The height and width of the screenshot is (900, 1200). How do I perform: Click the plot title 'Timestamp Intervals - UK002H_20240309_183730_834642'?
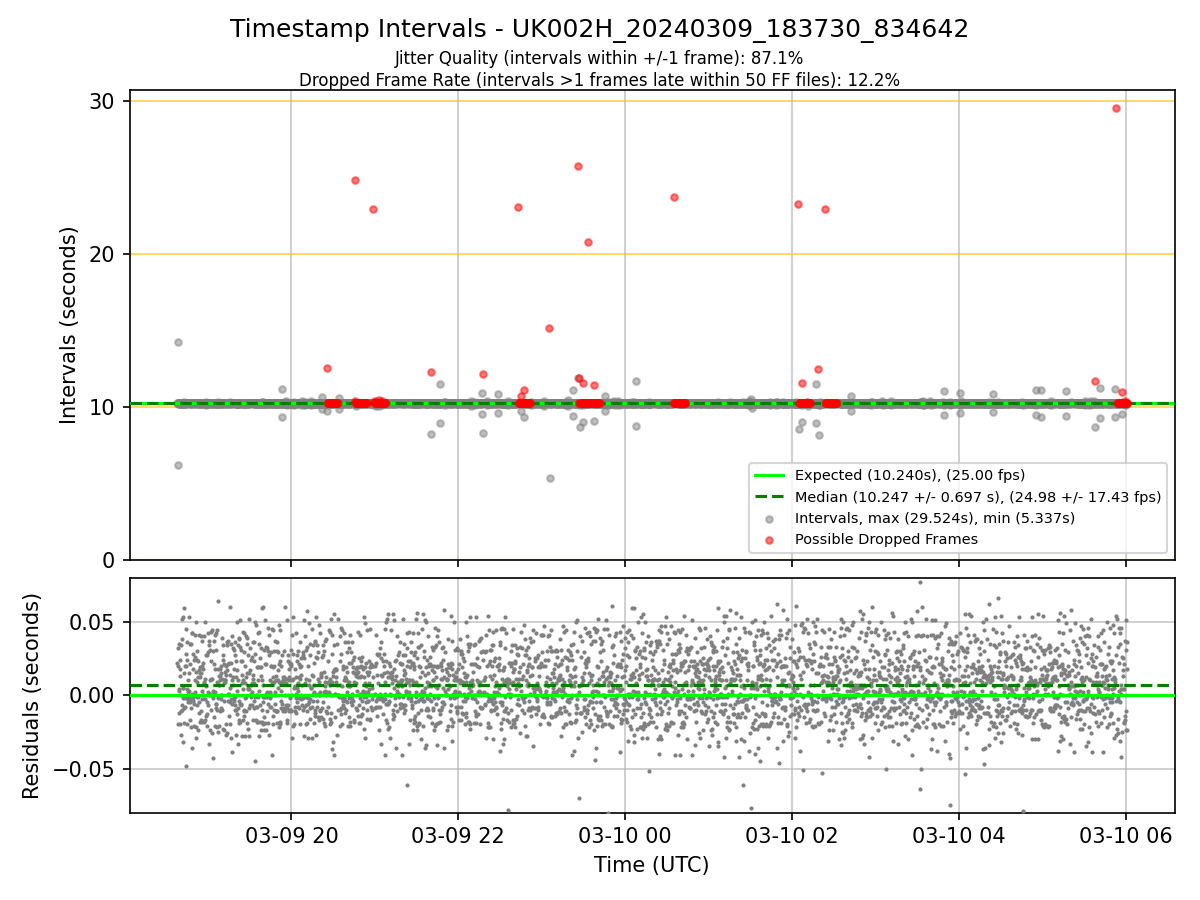pyautogui.click(x=599, y=29)
